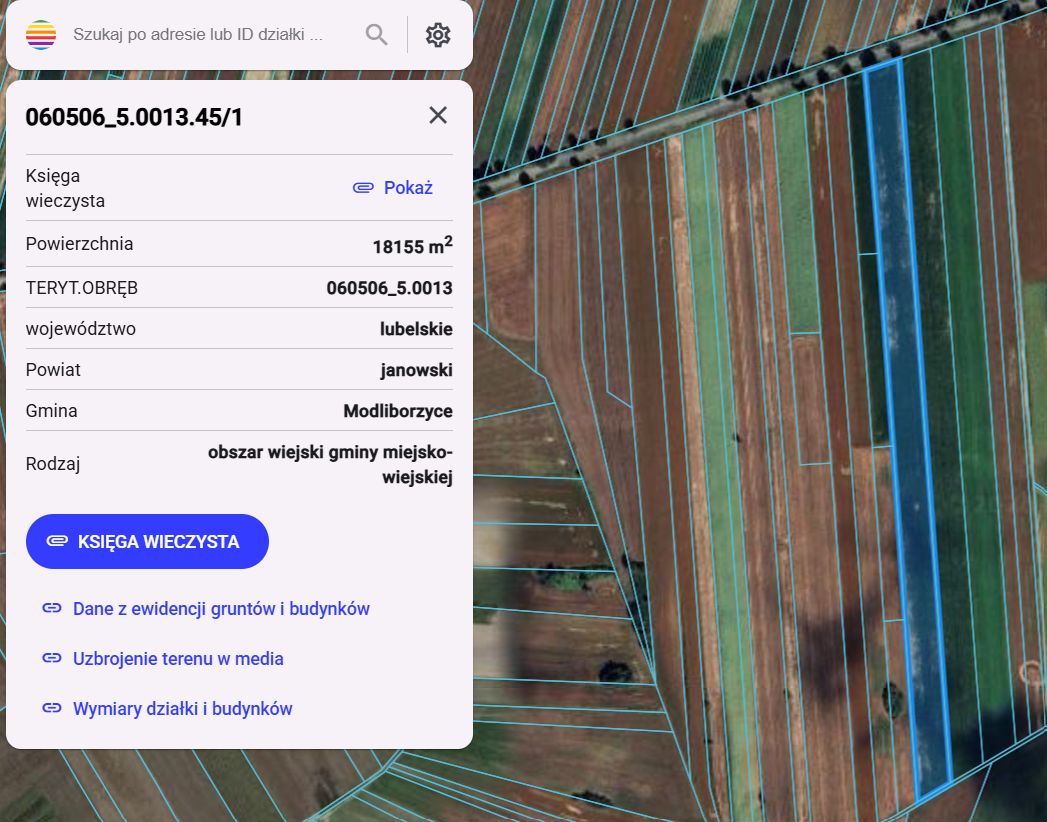Open the Uzbrojenie terenu w media link
The image size is (1047, 822).
click(178, 659)
